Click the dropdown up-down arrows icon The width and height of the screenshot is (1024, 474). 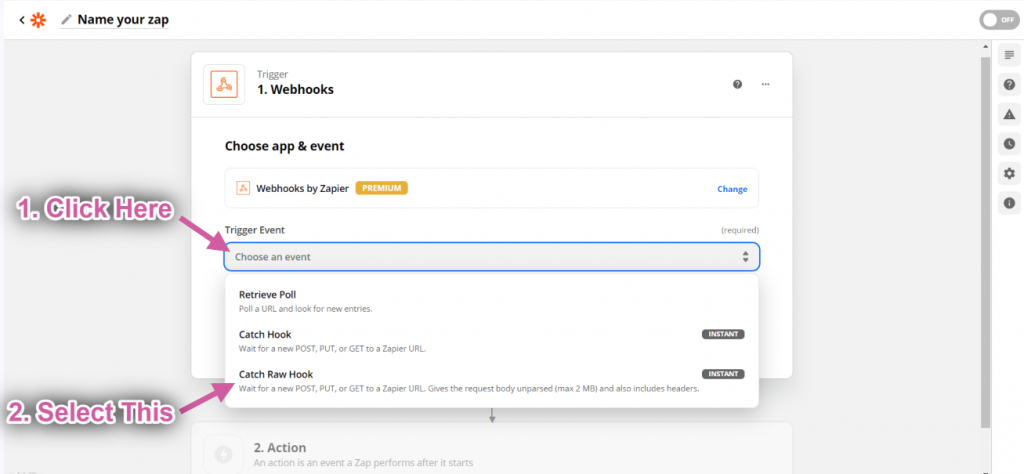click(745, 257)
